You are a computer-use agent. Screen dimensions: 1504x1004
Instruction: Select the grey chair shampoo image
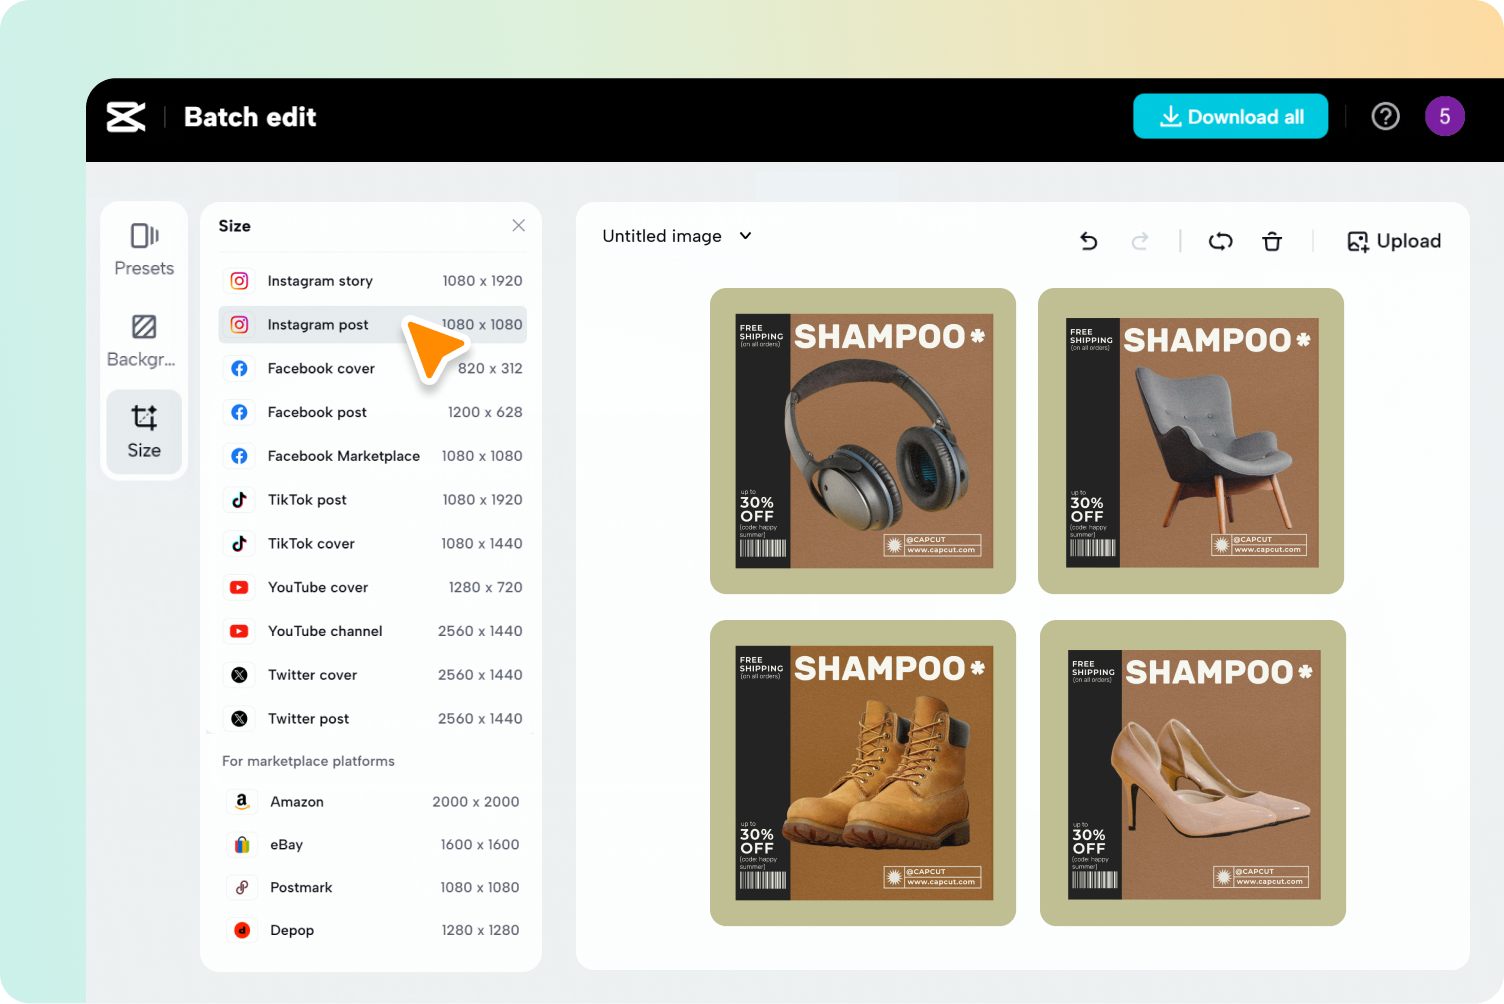click(x=1191, y=441)
